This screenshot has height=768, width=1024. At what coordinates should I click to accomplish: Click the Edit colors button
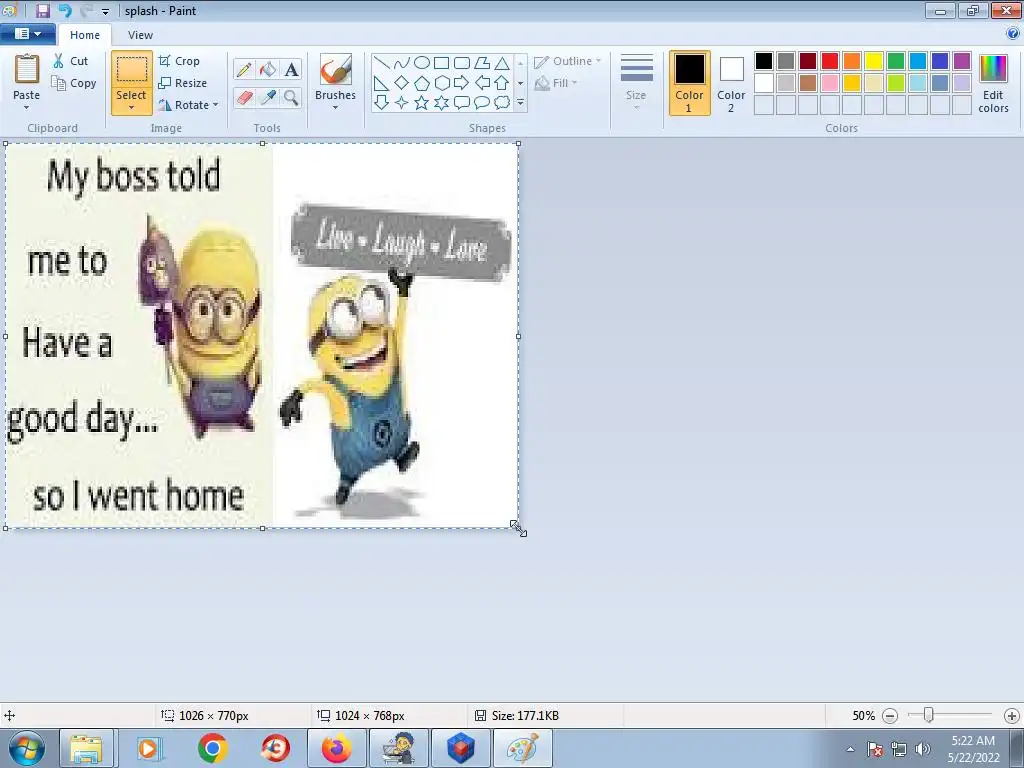pos(993,84)
